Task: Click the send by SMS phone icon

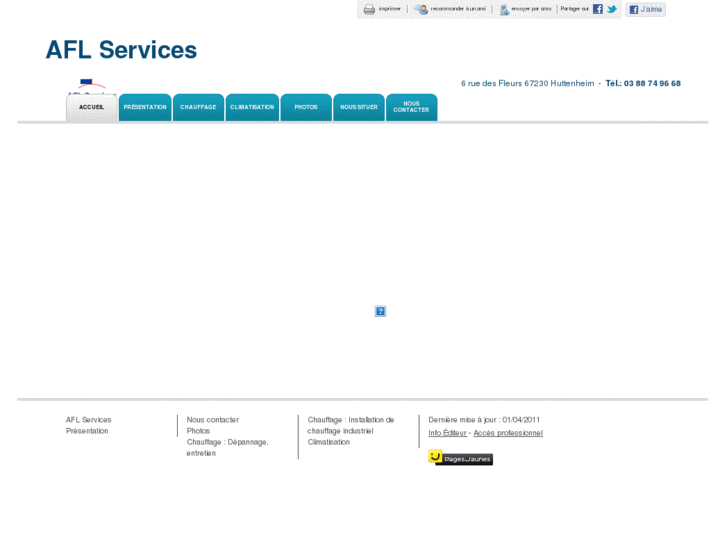Action: [x=504, y=9]
